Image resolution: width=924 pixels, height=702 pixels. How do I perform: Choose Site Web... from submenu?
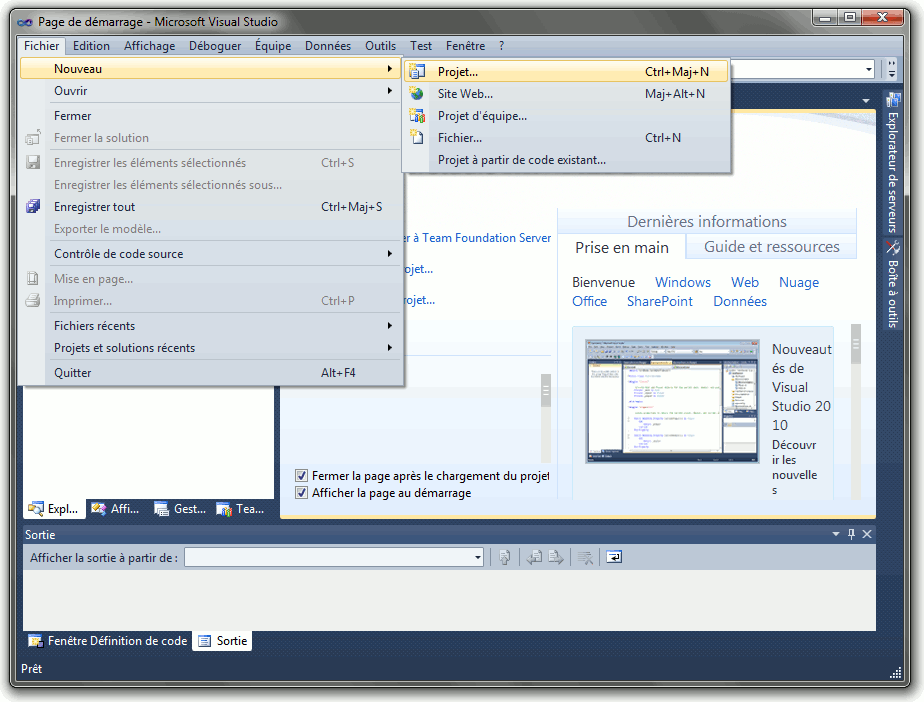click(566, 94)
